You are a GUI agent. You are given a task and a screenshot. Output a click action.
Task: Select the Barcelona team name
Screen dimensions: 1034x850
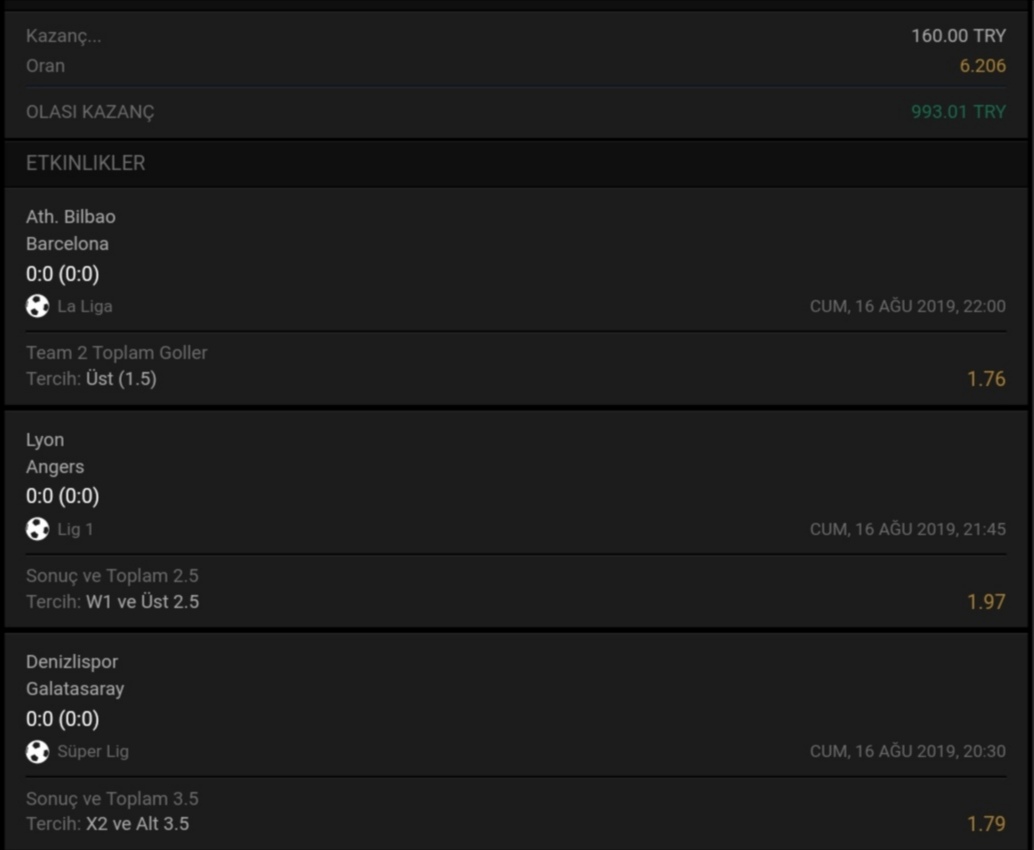[x=67, y=244]
